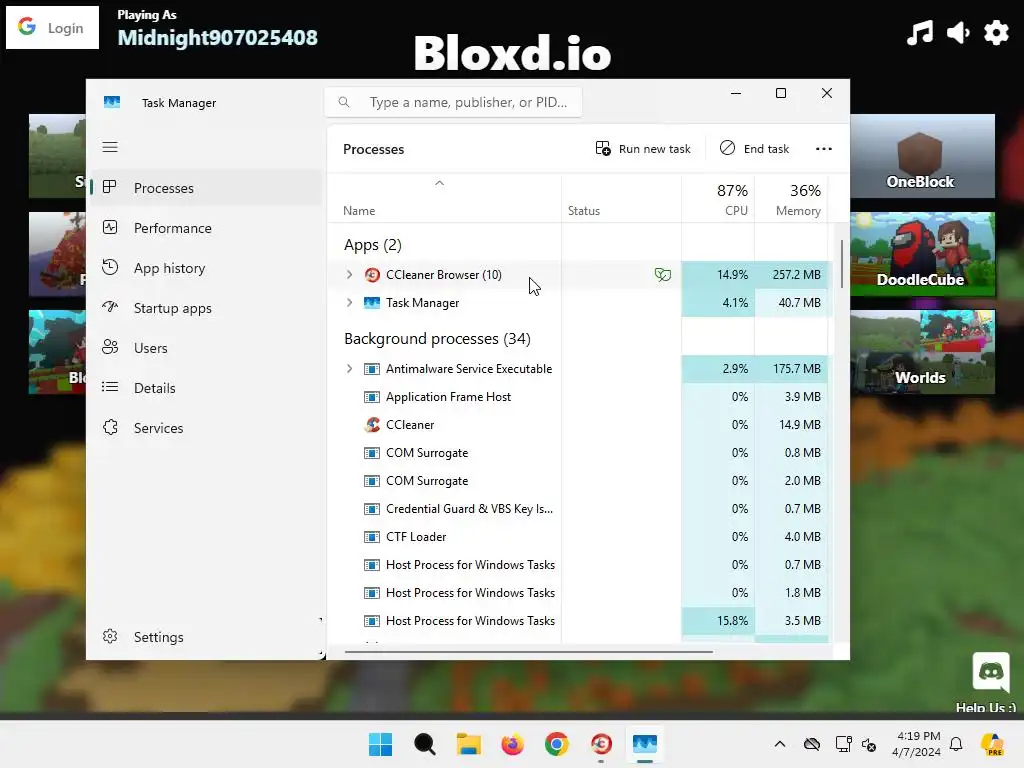Expand CCleaner Browser (10) process group
Screen dimensions: 1024x768
point(349,275)
